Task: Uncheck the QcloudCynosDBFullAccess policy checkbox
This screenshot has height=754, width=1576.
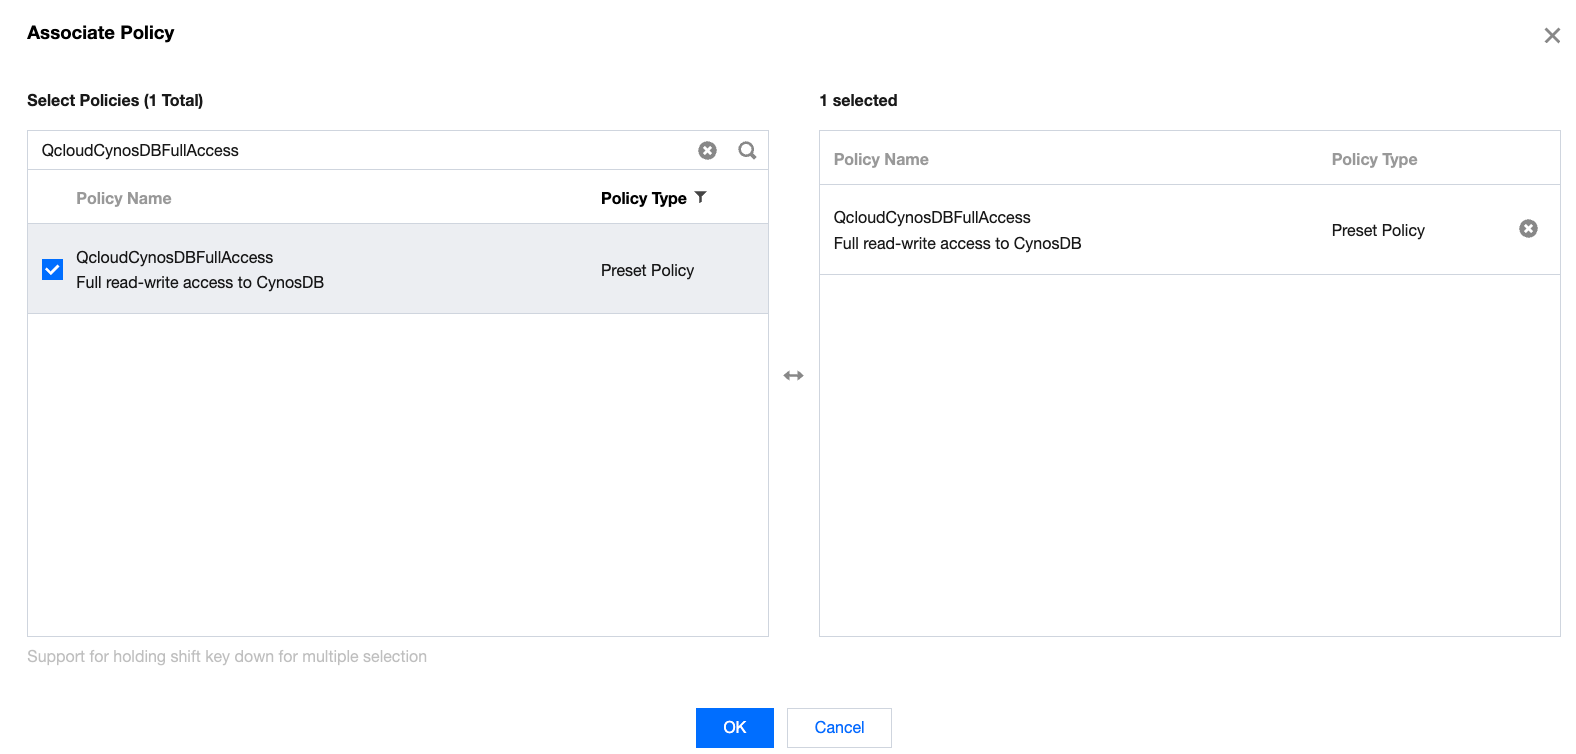Action: [53, 270]
